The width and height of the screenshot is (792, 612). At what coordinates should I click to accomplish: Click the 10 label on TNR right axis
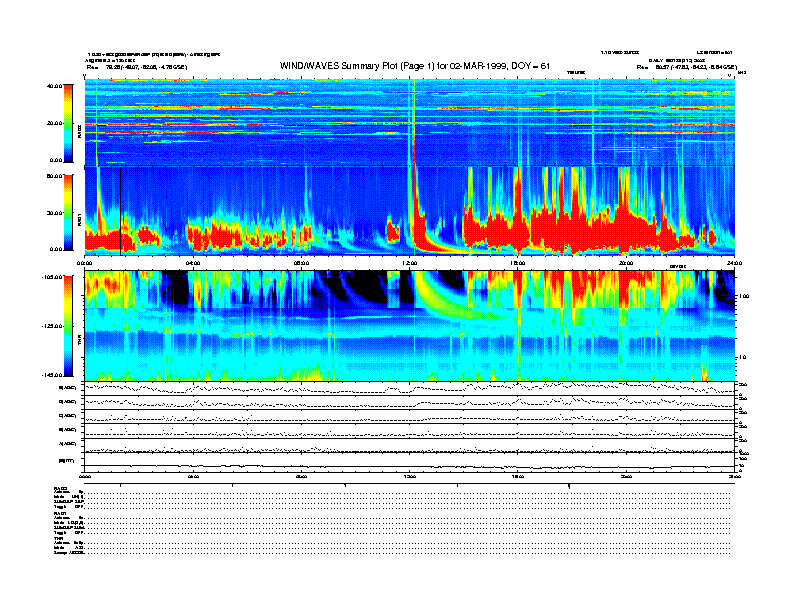742,357
